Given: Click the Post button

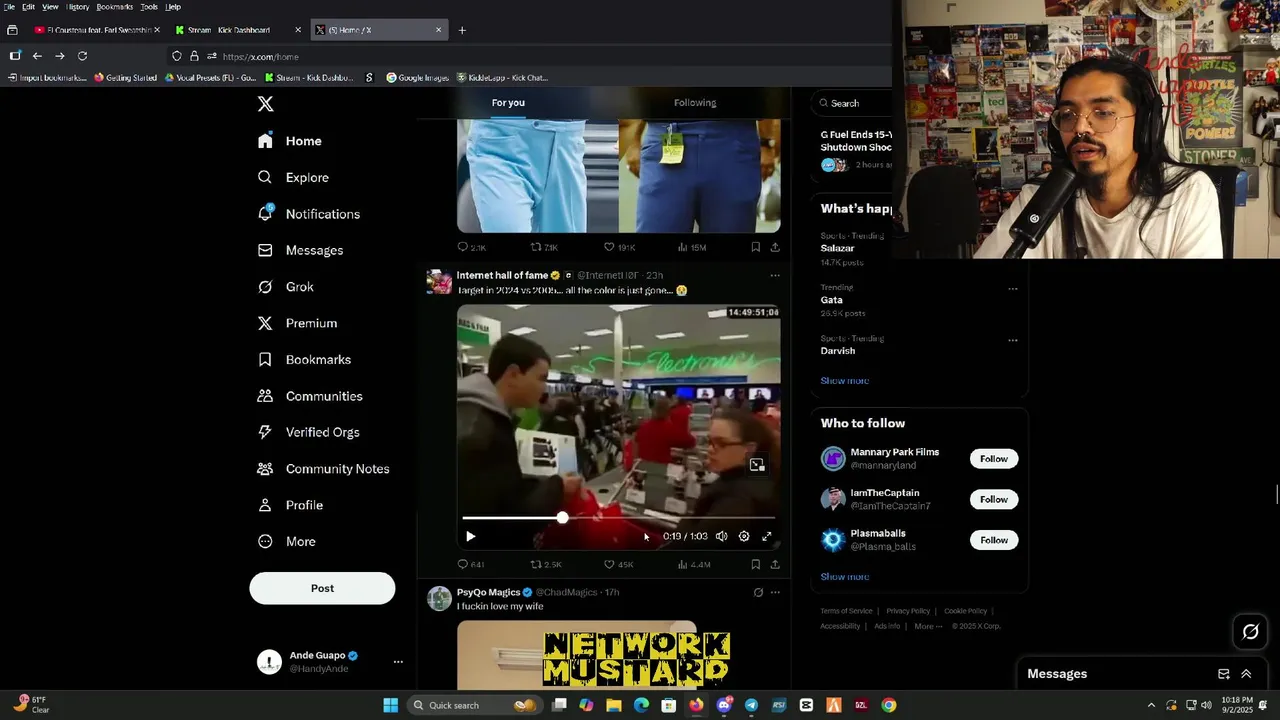Looking at the screenshot, I should (322, 588).
